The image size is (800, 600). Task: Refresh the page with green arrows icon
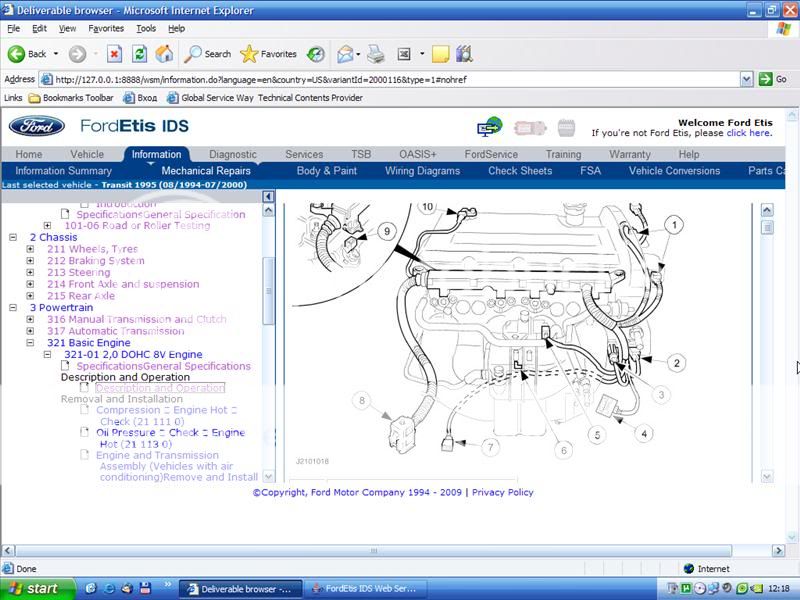[x=139, y=54]
